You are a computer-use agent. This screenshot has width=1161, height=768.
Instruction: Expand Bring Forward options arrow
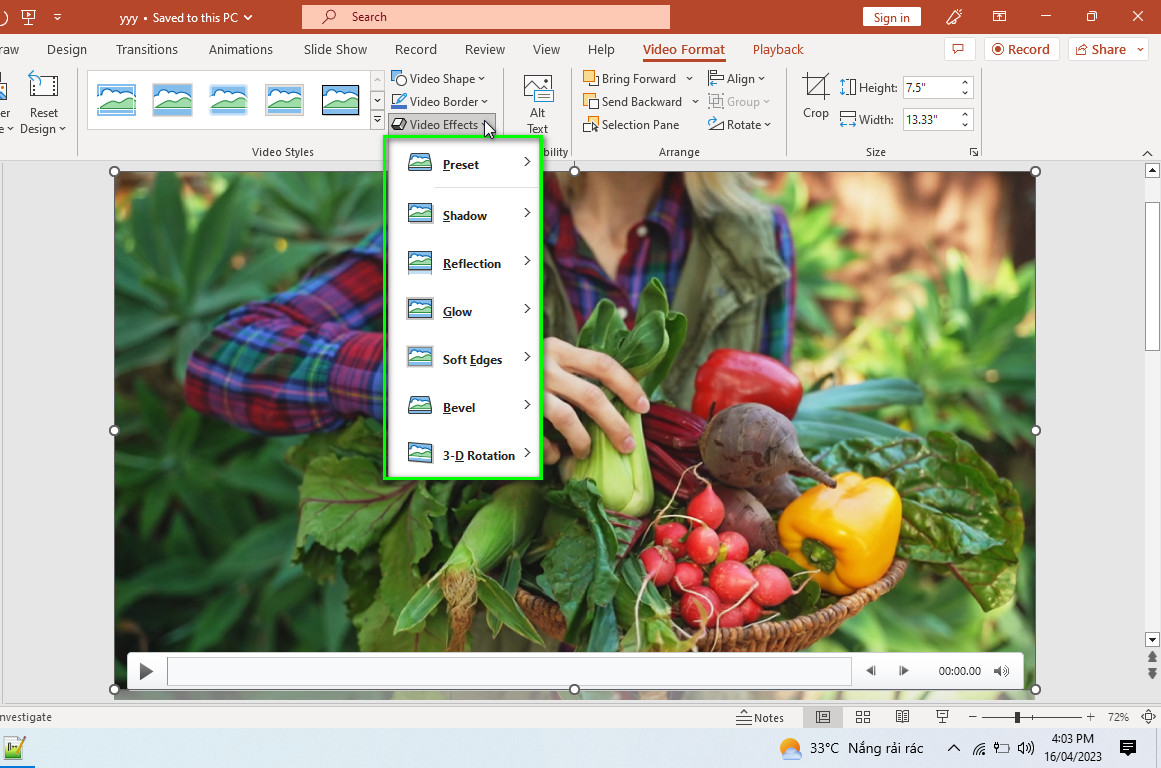click(x=689, y=79)
